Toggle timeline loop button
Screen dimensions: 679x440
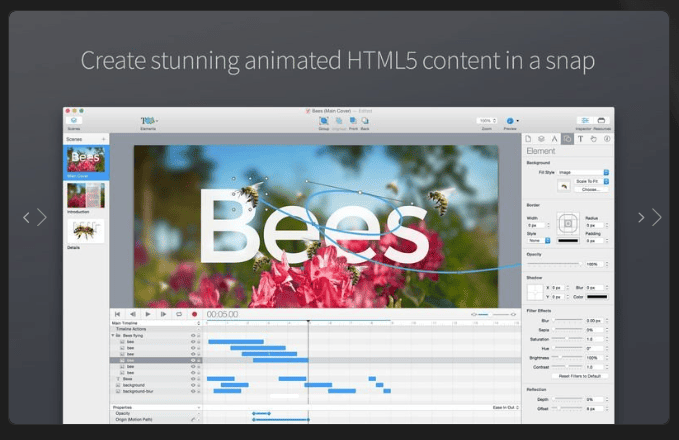coord(179,314)
